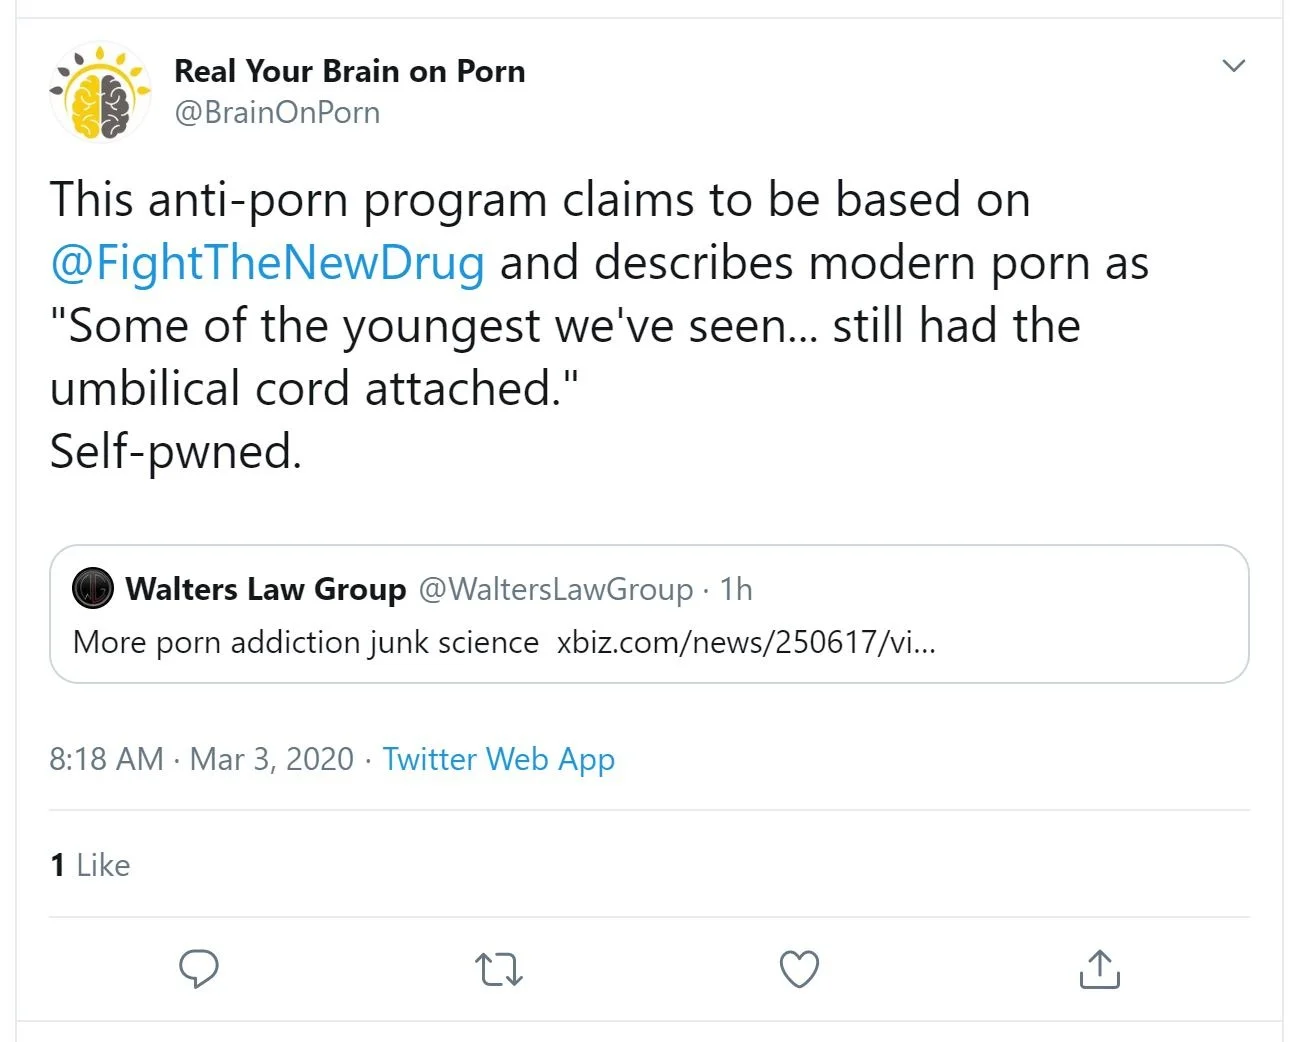Open the xbiz.com news link
The height and width of the screenshot is (1042, 1292).
click(x=746, y=642)
